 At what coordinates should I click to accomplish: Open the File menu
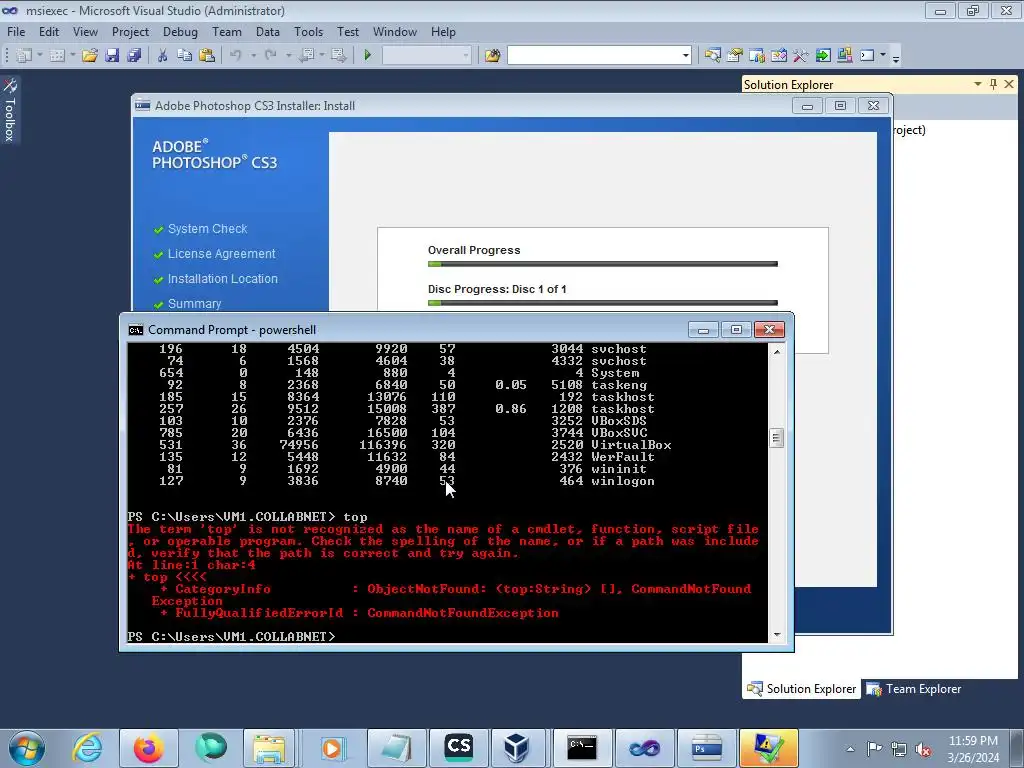pyautogui.click(x=16, y=31)
